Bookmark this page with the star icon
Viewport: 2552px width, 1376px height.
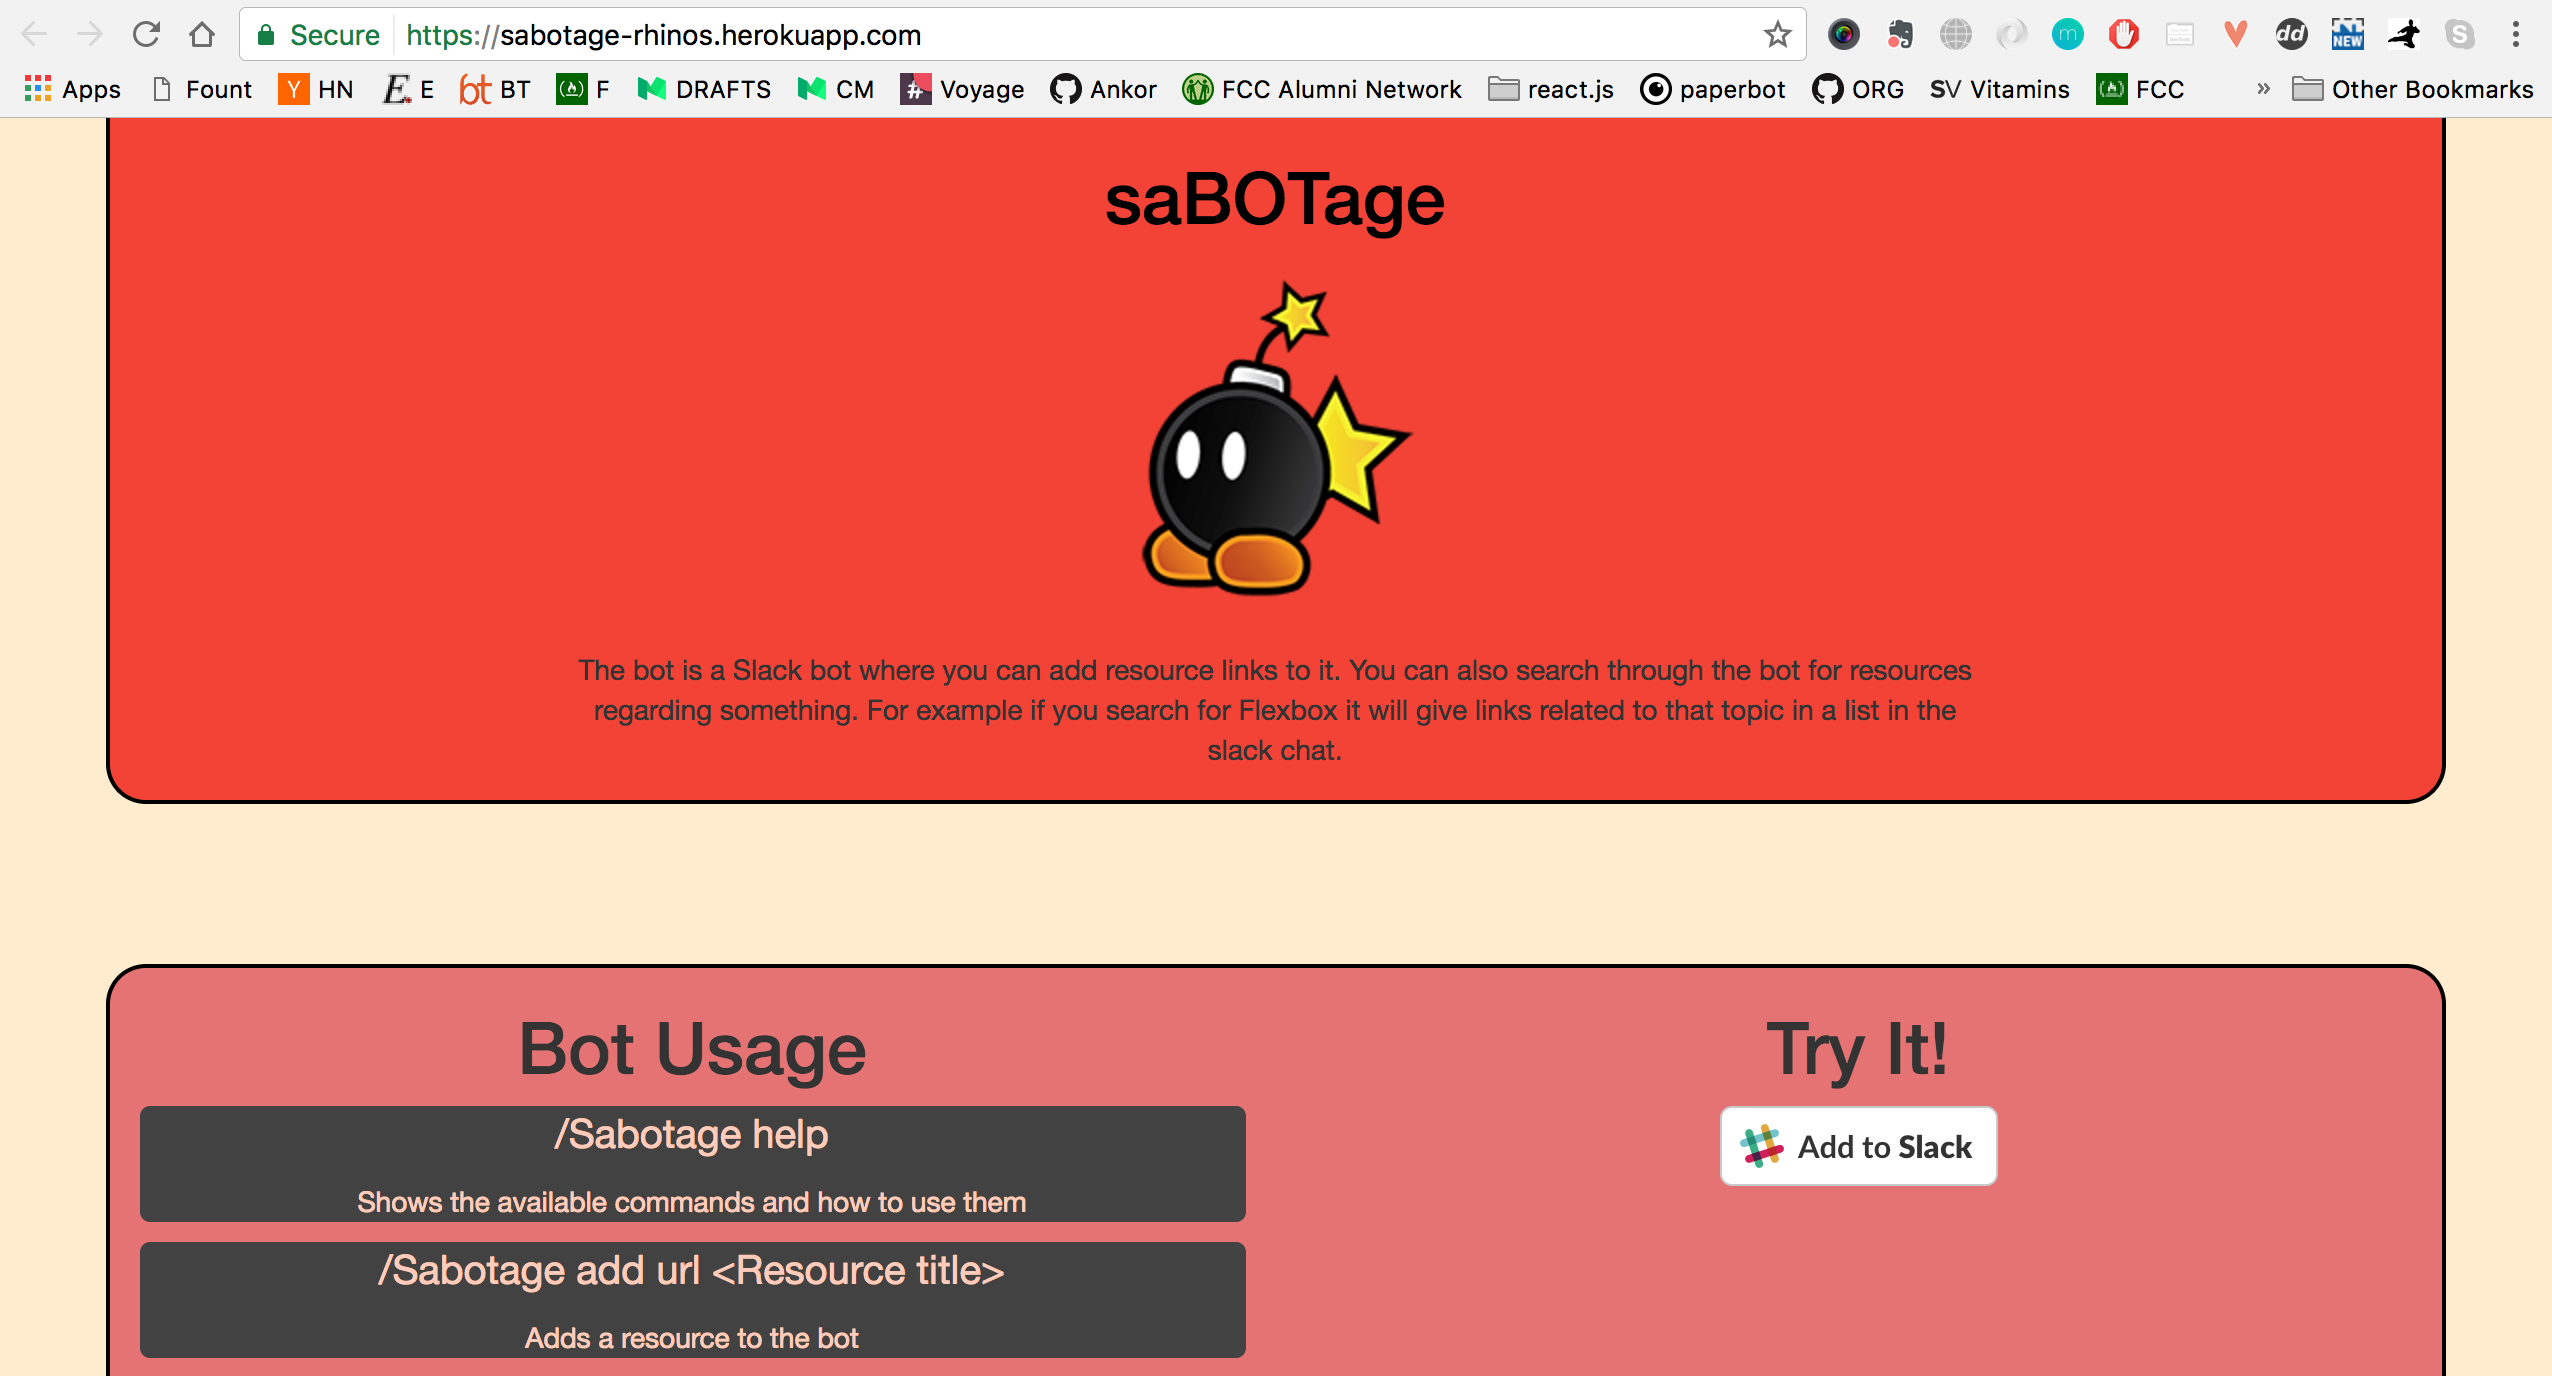[1777, 35]
